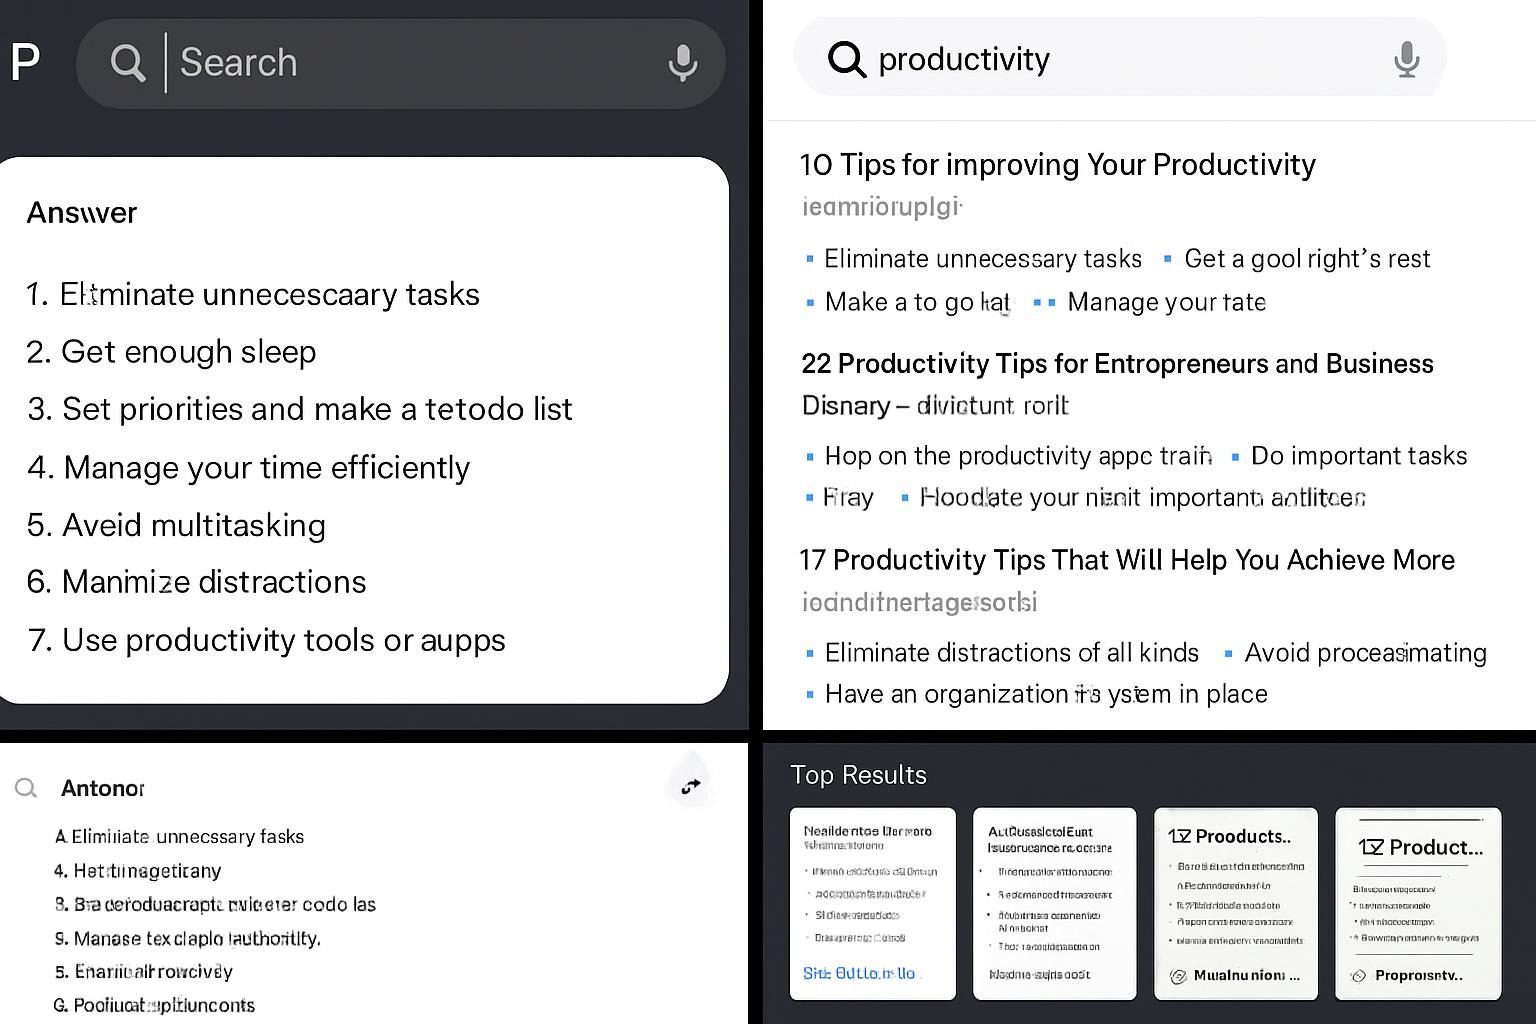Open '22 Productivity Tips for Entropreneurs' result
Screen dimensions: 1536x1024
(1117, 364)
